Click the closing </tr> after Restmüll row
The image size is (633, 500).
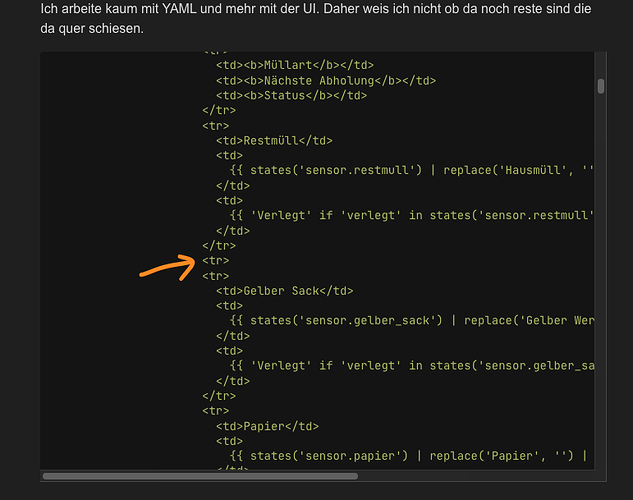pyautogui.click(x=219, y=245)
